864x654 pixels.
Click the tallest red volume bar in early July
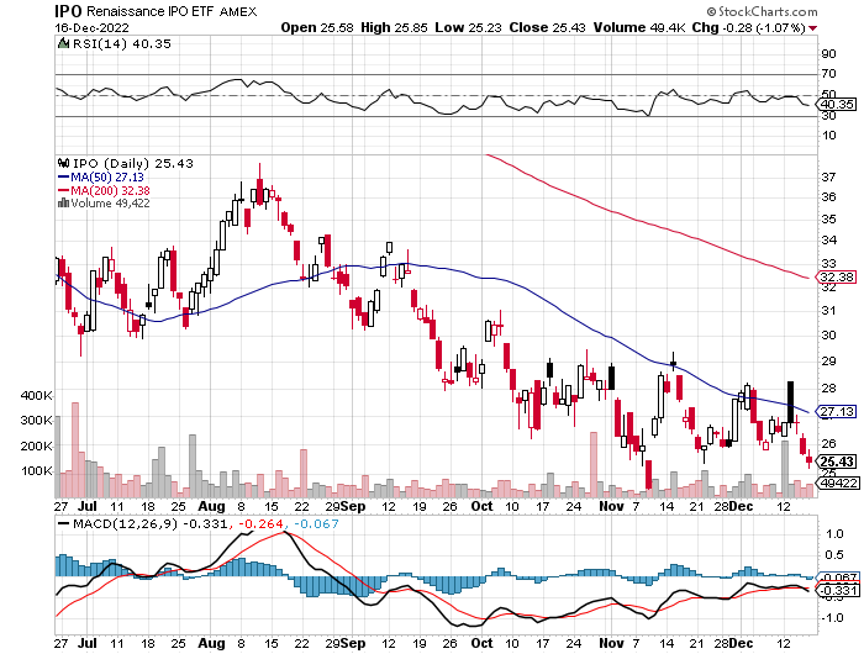(x=75, y=449)
